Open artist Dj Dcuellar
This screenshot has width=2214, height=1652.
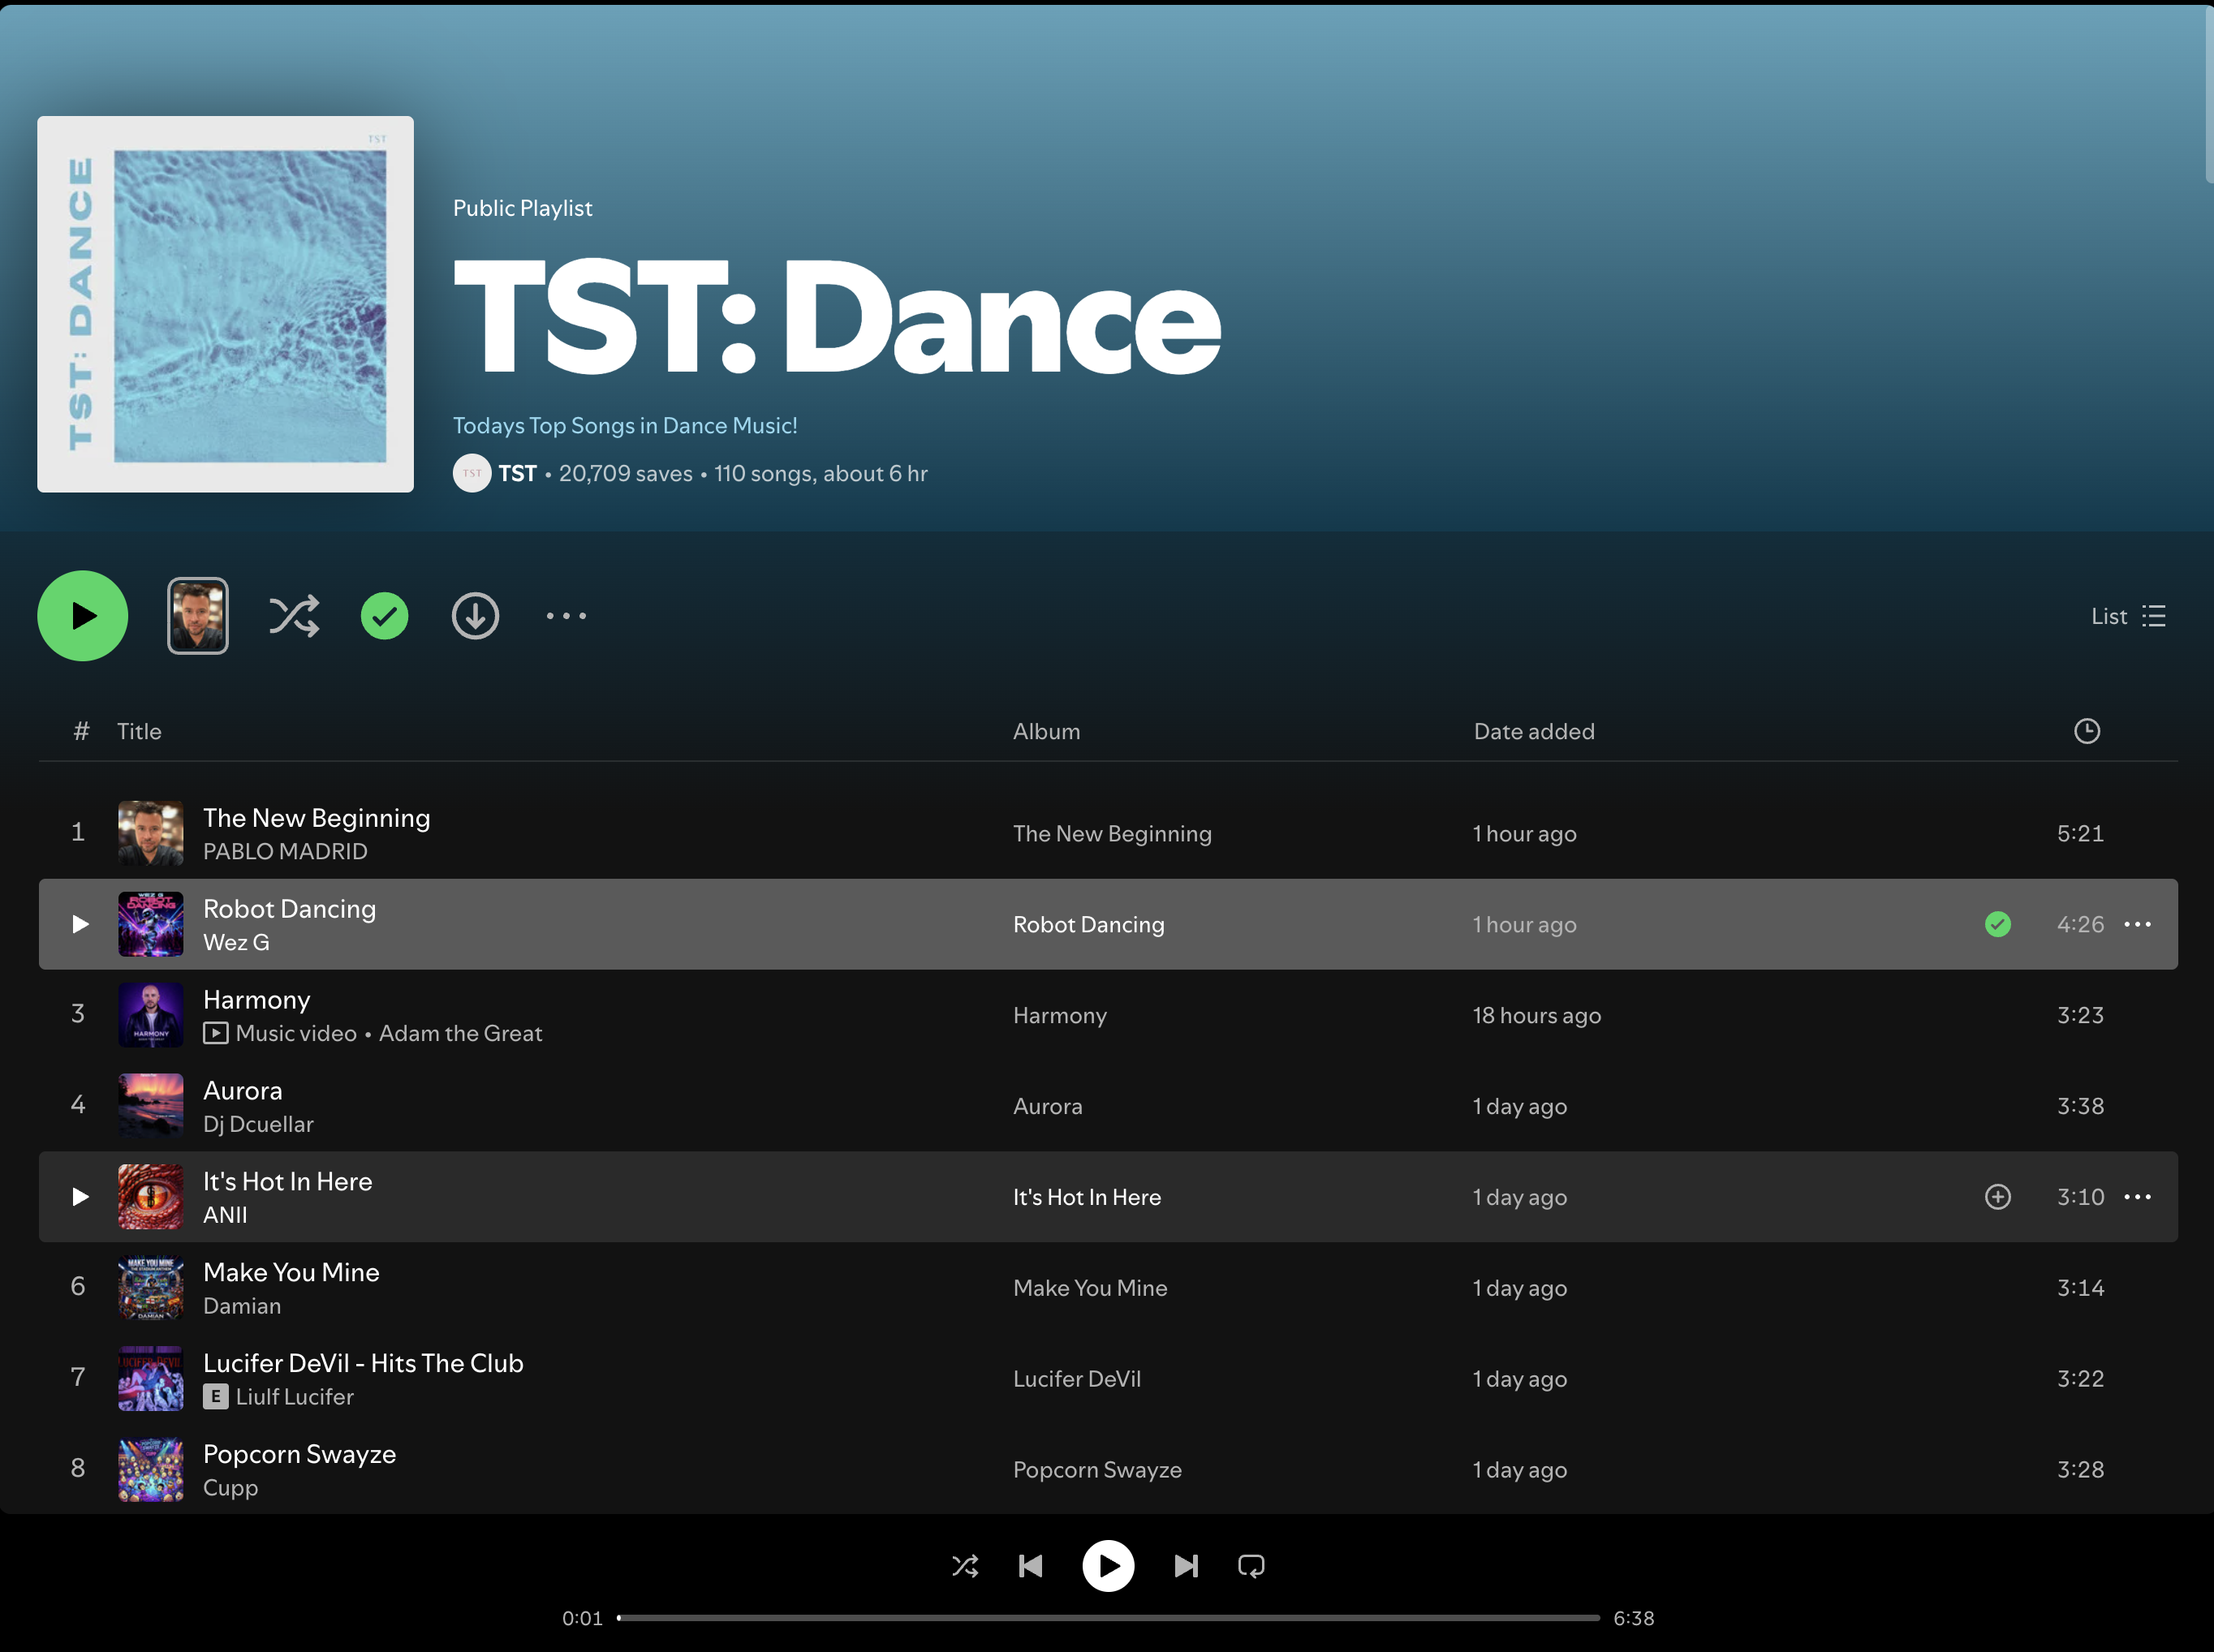(x=258, y=1124)
